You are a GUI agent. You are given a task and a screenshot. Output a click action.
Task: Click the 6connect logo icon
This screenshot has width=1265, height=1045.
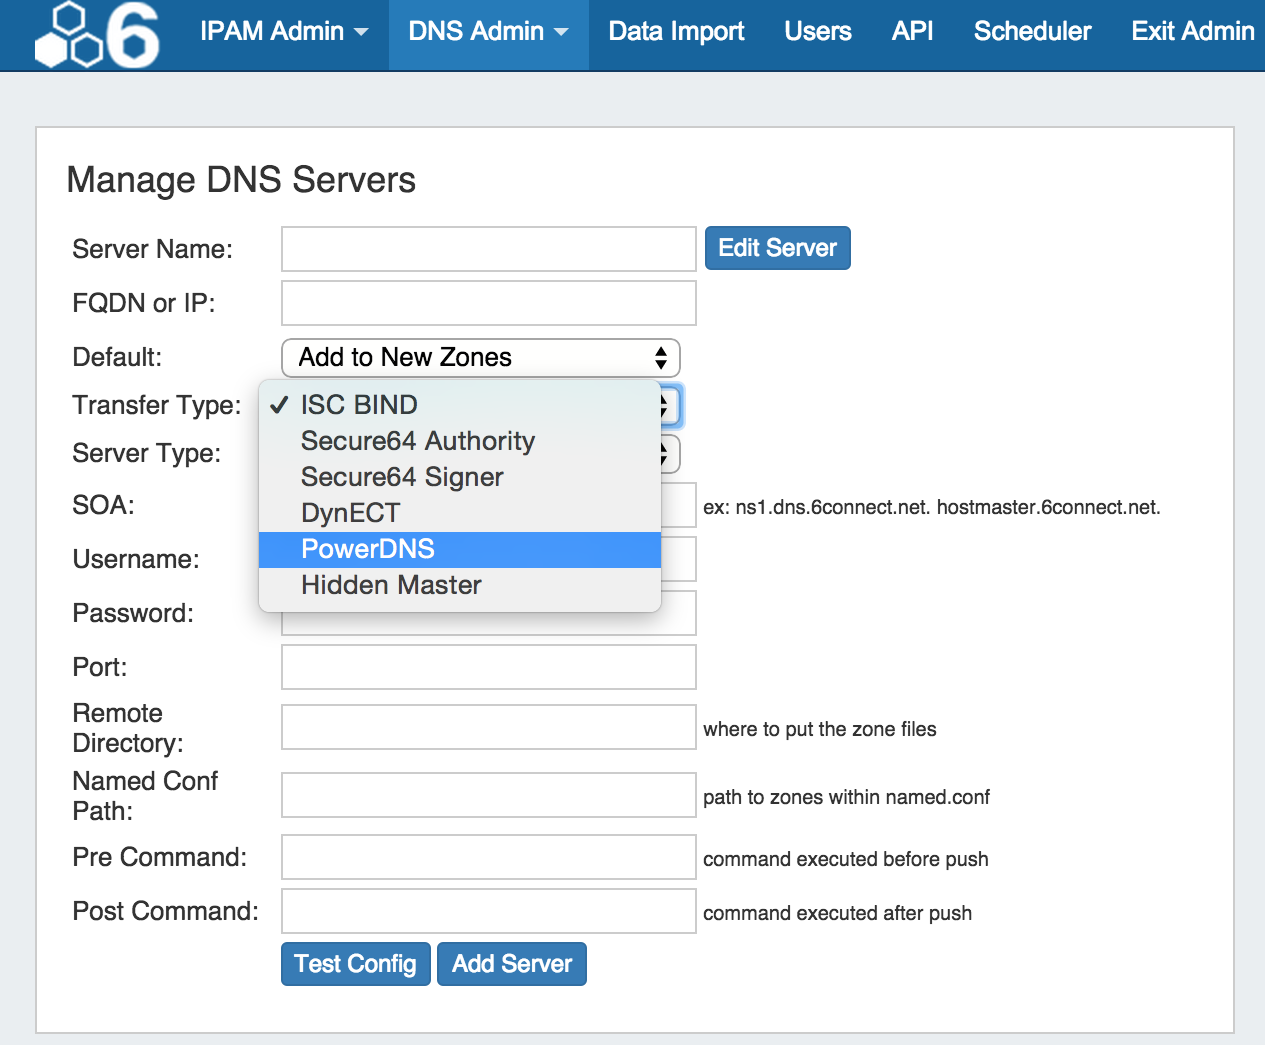(x=97, y=35)
